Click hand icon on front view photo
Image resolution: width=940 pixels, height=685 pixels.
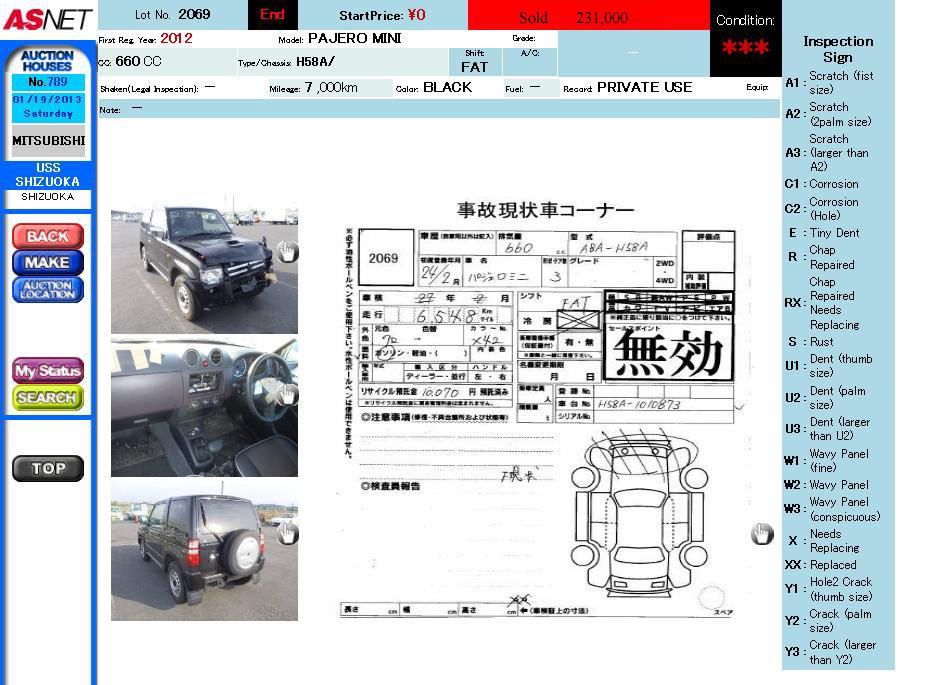click(x=287, y=252)
